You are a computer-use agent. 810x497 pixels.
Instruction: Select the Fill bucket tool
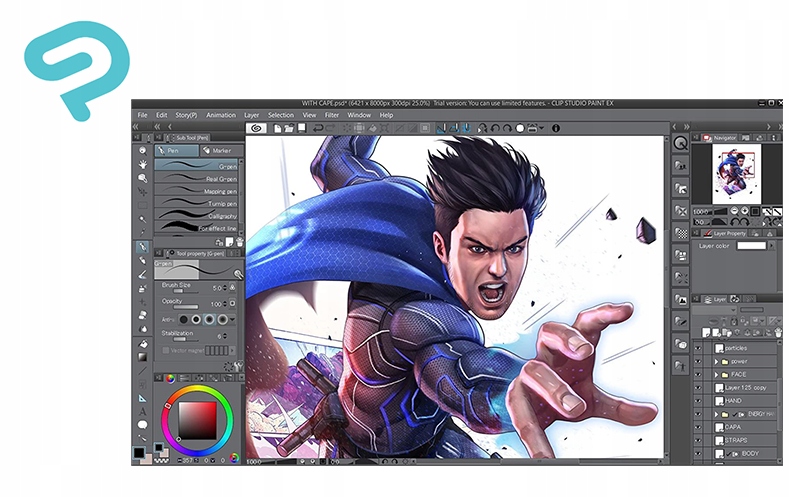pyautogui.click(x=142, y=343)
